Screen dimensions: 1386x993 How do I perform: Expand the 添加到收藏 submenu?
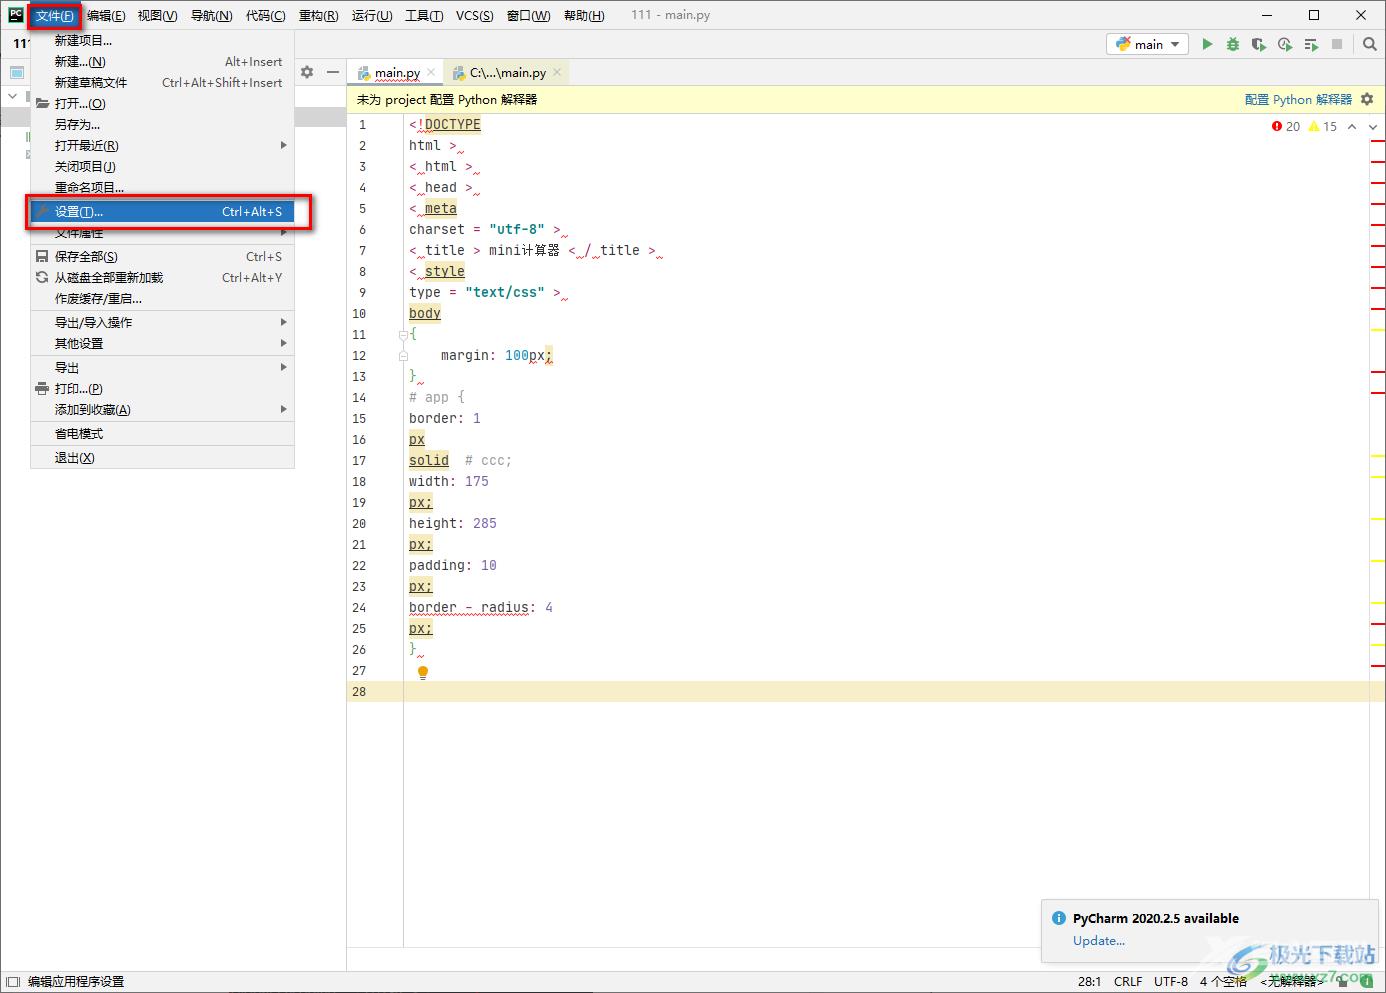(163, 409)
